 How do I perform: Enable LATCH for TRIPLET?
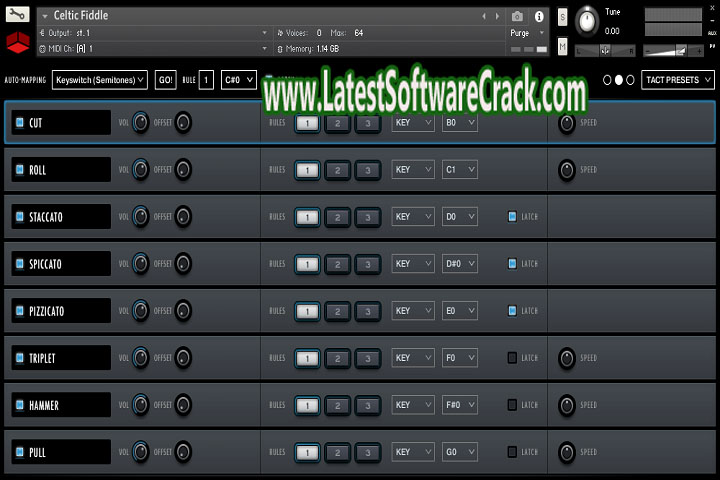click(x=512, y=357)
